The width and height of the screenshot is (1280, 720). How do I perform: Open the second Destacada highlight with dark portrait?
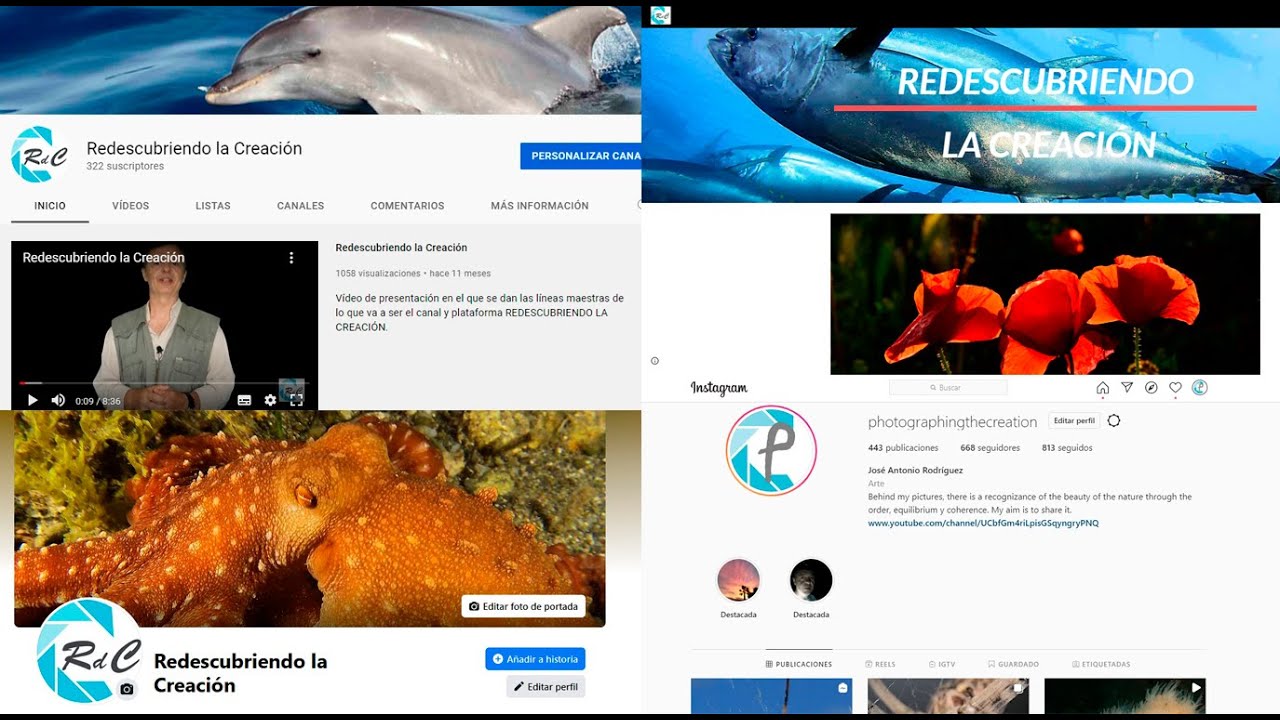[x=811, y=580]
